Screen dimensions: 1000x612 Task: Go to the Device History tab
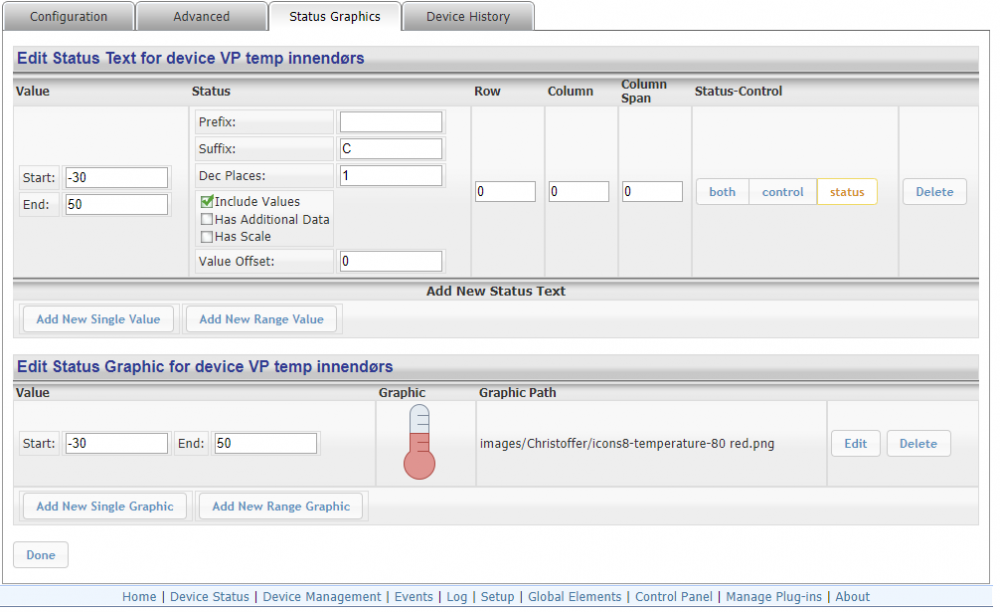point(468,17)
